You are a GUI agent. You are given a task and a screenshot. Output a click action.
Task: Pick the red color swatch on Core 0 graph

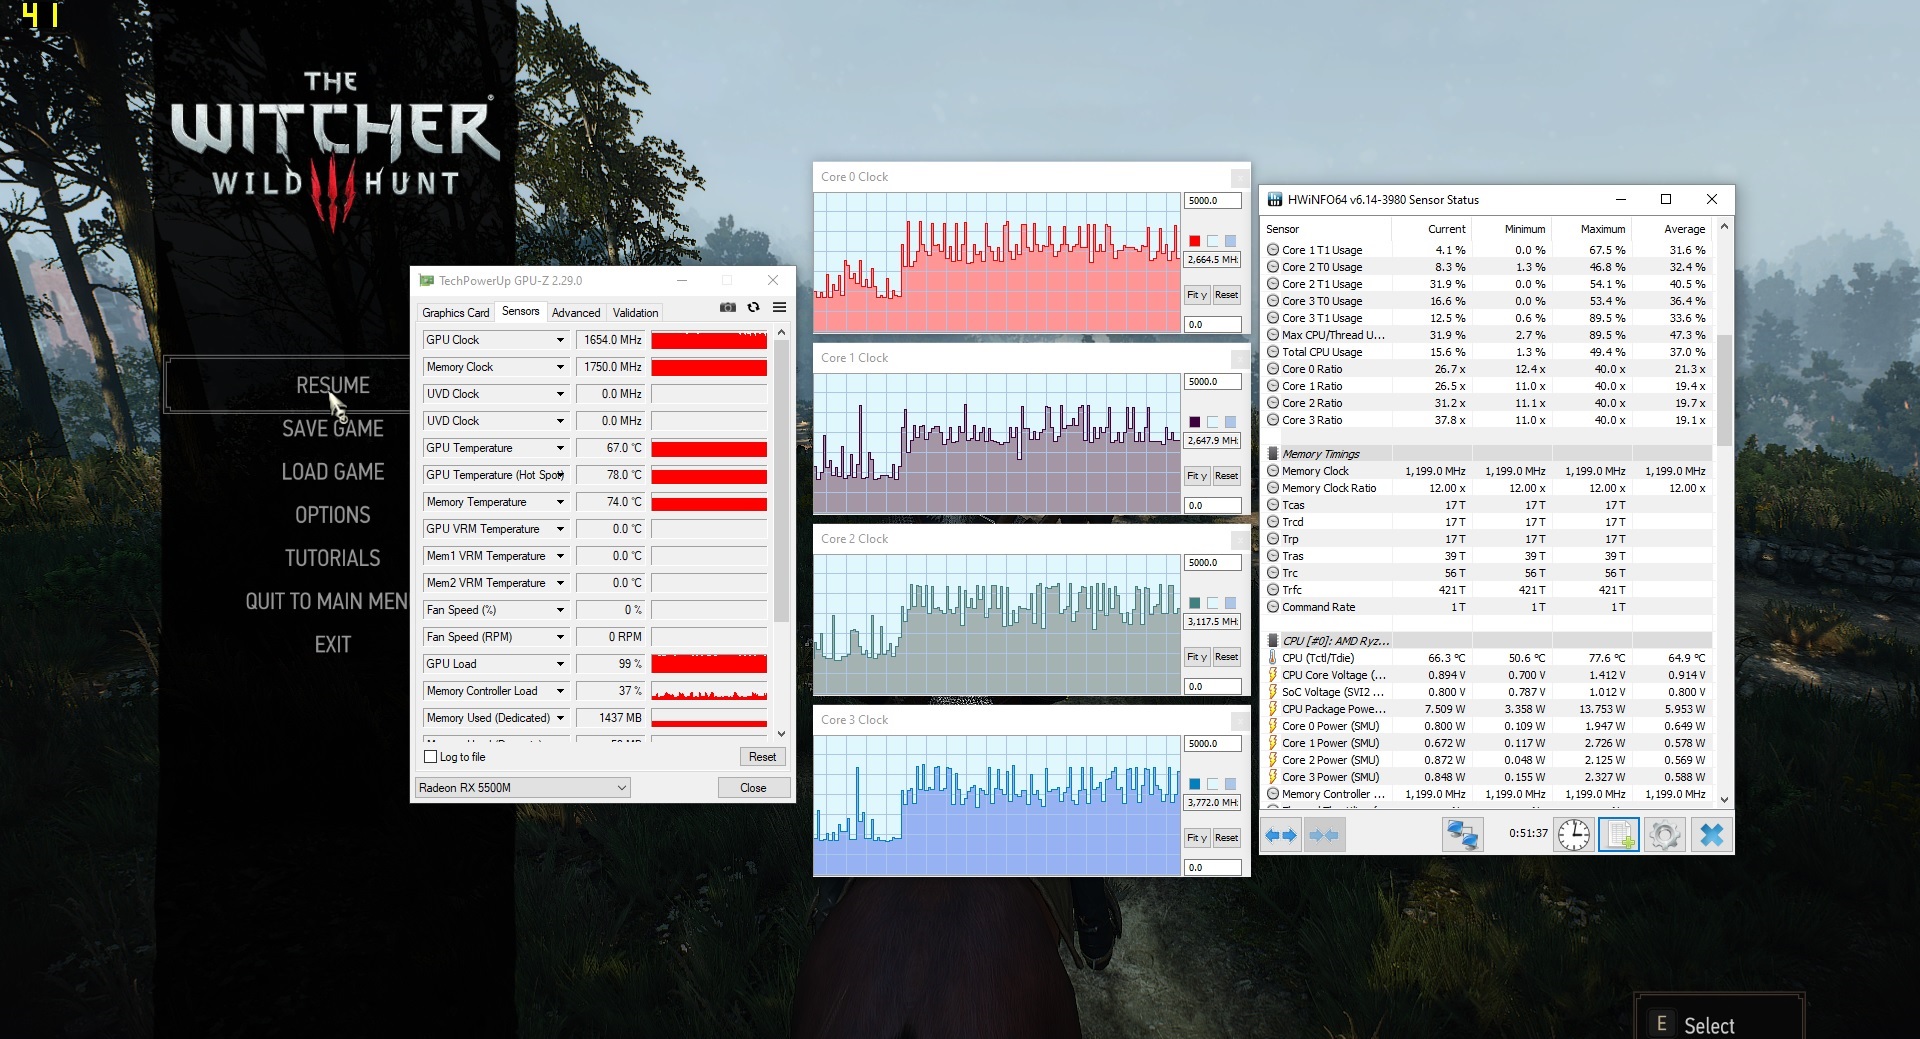point(1195,241)
